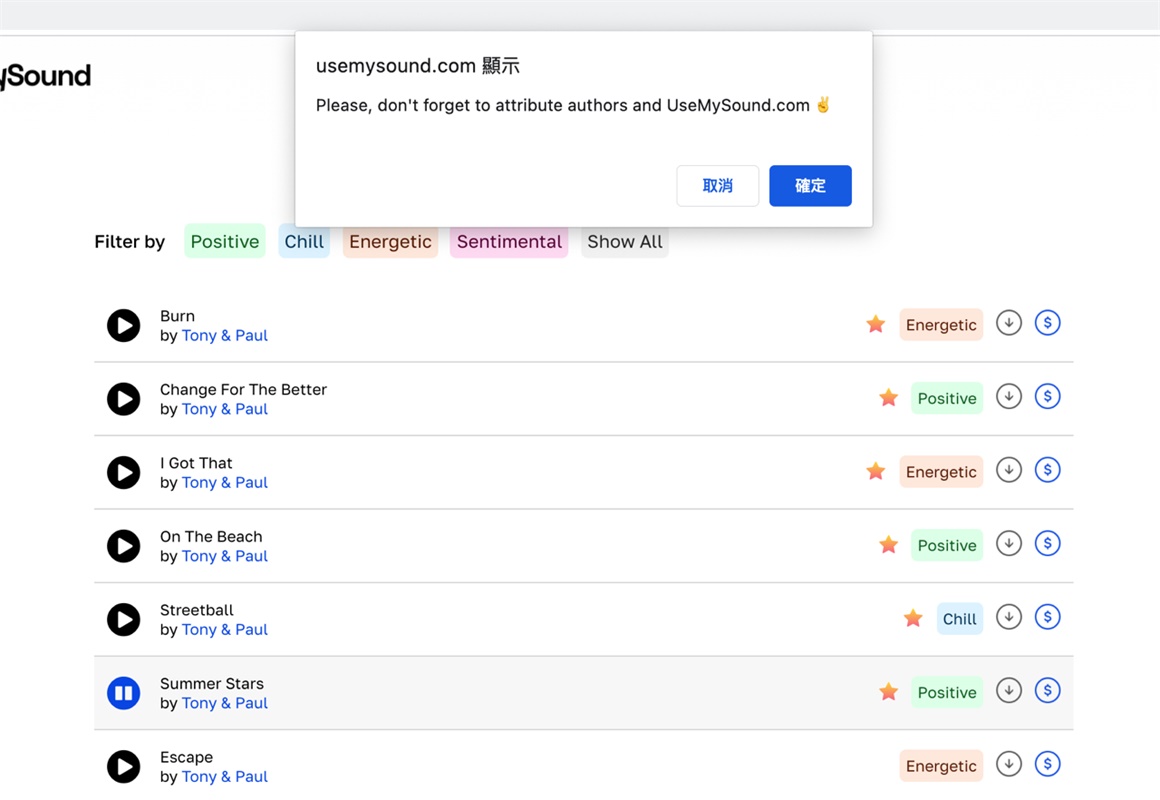1160x800 pixels.
Task: Select the Energetic filter tag
Action: click(x=390, y=241)
